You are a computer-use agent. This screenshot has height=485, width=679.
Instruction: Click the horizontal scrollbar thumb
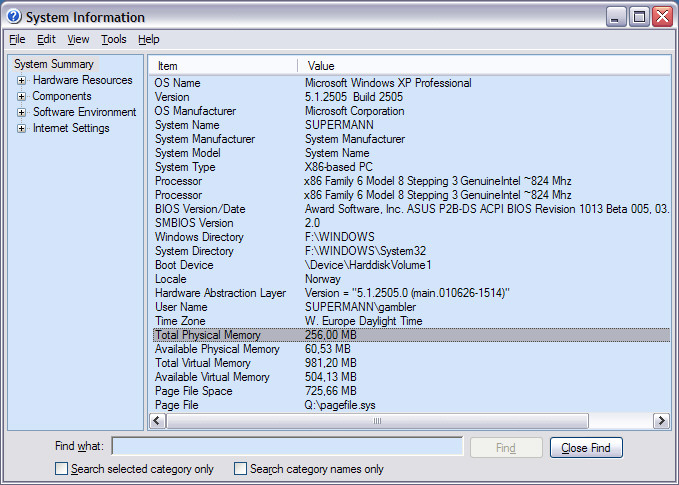point(377,420)
